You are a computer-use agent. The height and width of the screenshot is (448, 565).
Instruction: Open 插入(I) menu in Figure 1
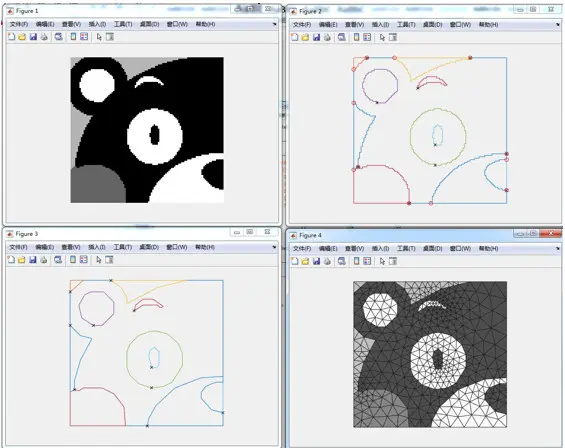point(97,24)
